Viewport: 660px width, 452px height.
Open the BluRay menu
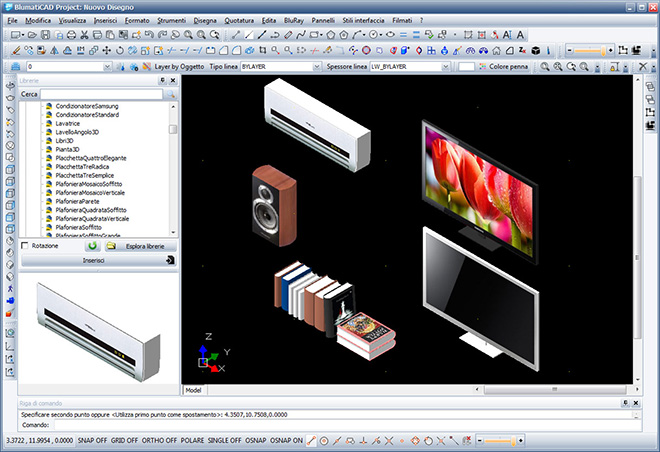295,20
